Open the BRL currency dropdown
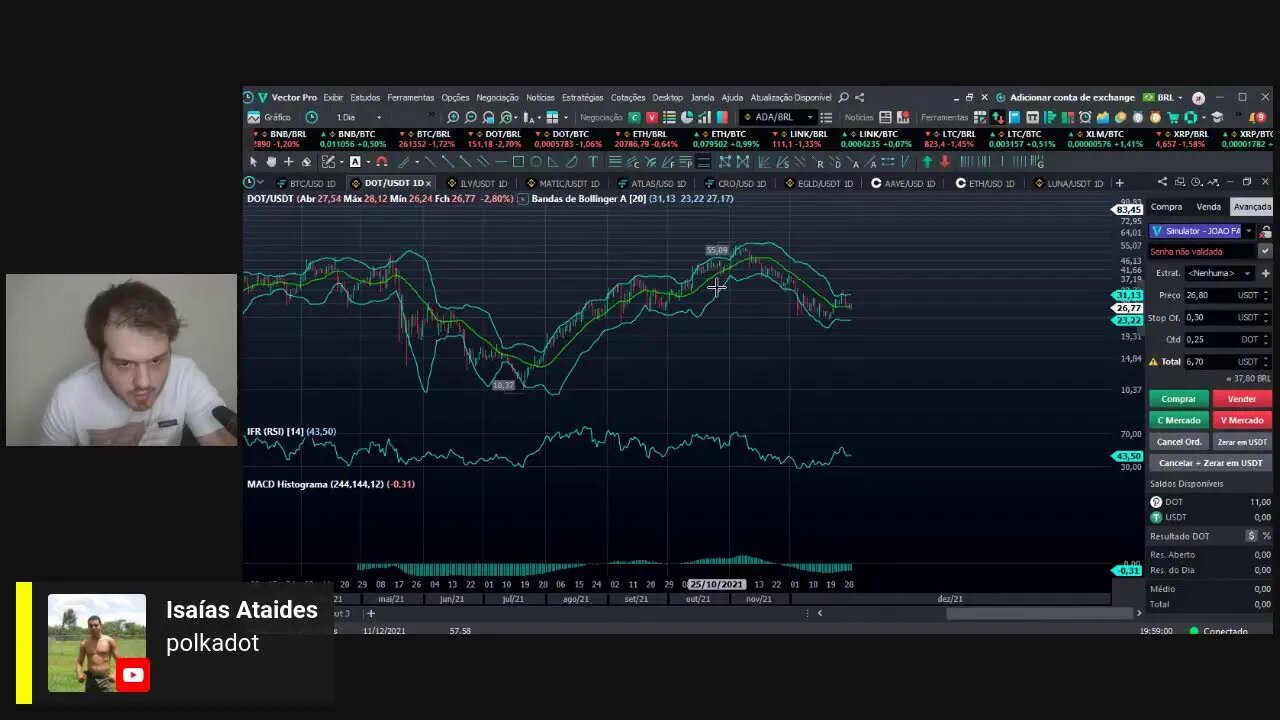This screenshot has height=720, width=1280. coord(1181,97)
